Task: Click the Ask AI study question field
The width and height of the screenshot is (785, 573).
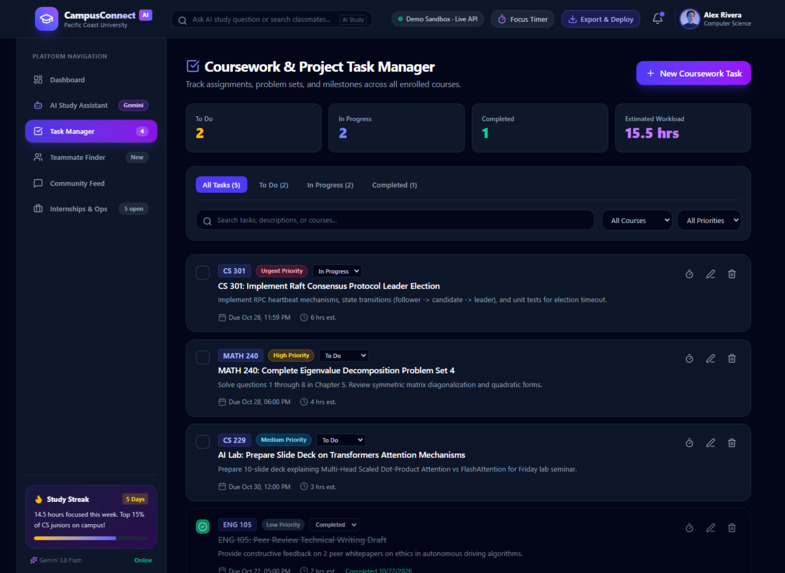Action: click(x=272, y=20)
